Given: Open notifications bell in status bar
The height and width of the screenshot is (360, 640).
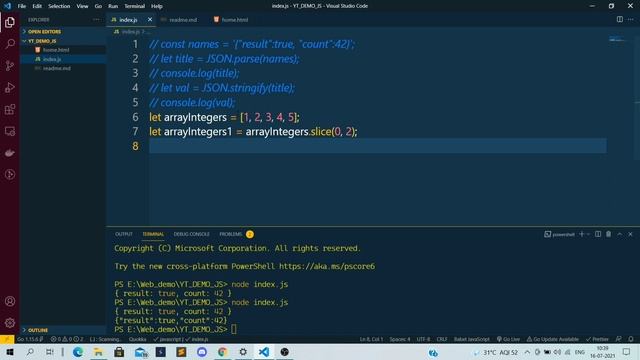Looking at the screenshot, I should 631,339.
